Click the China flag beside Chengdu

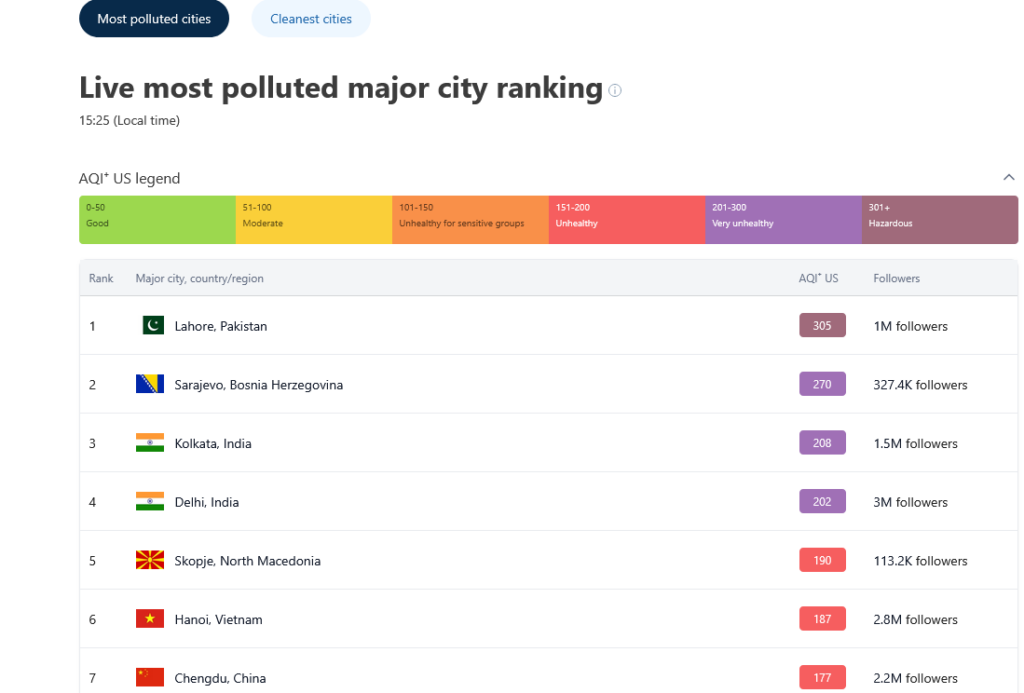point(150,678)
